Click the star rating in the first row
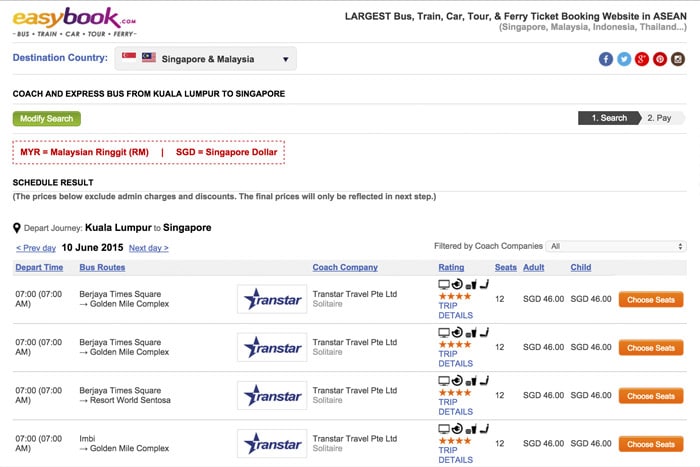The height and width of the screenshot is (467, 700). coord(454,296)
